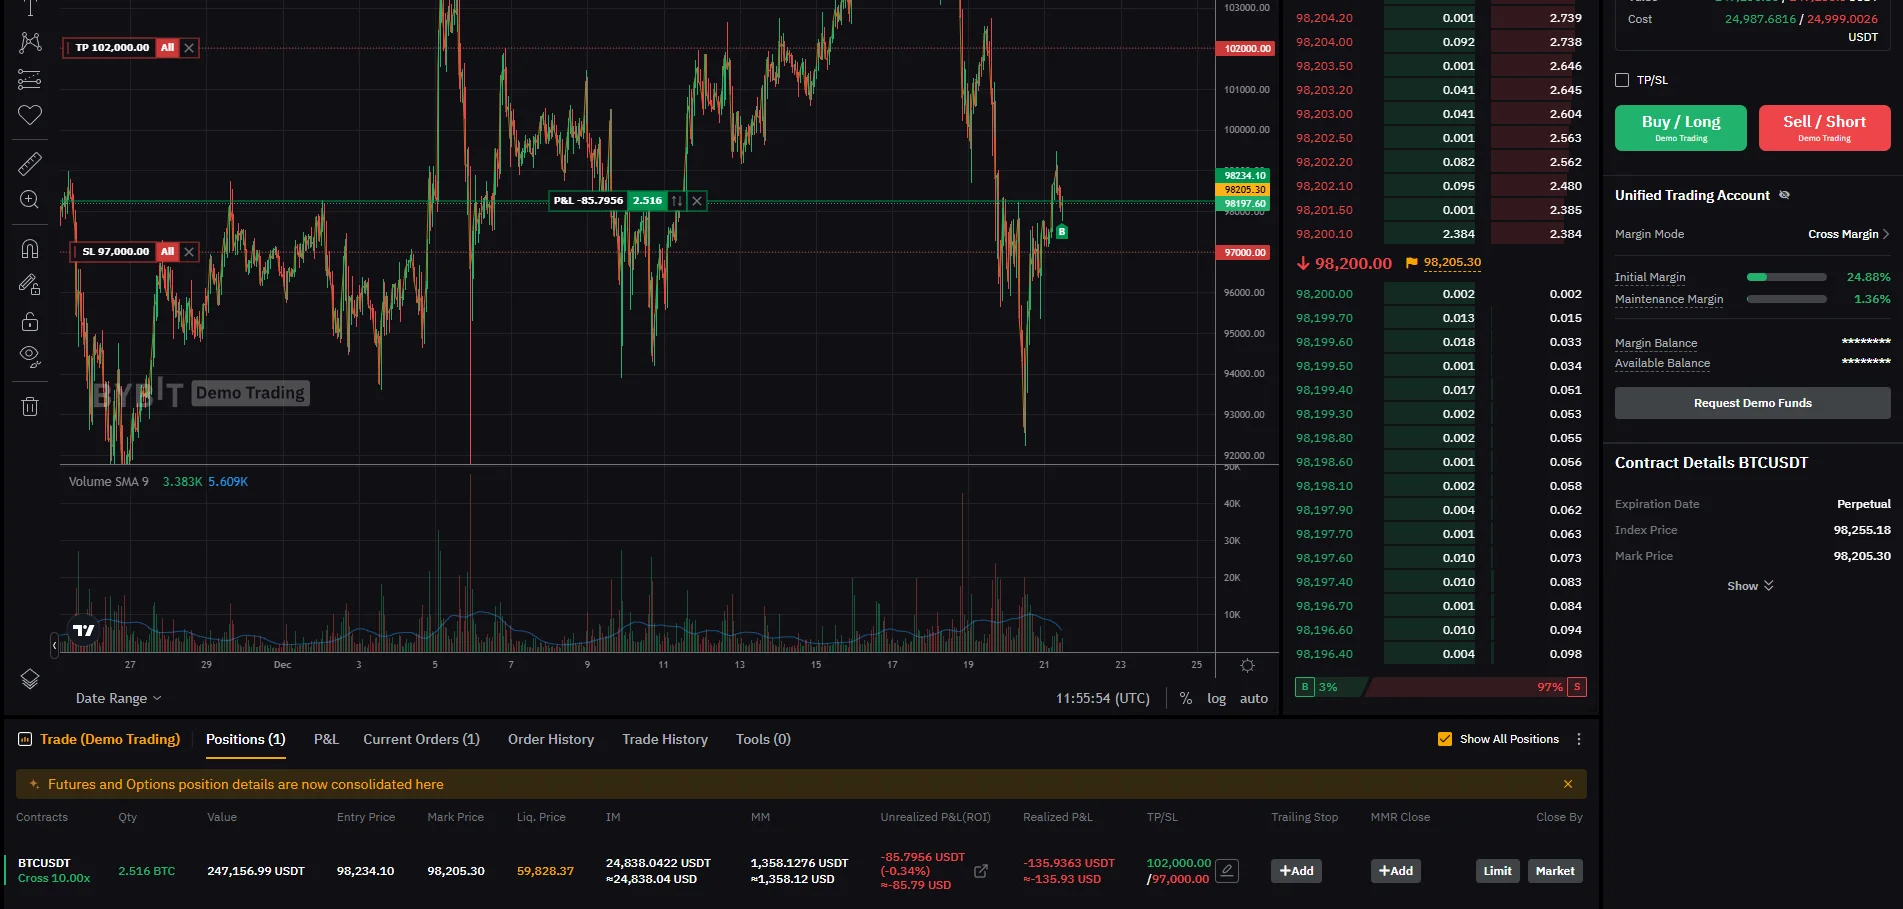Screen dimensions: 1903x909
Task: Open the pattern drawing tool
Action: 30,42
